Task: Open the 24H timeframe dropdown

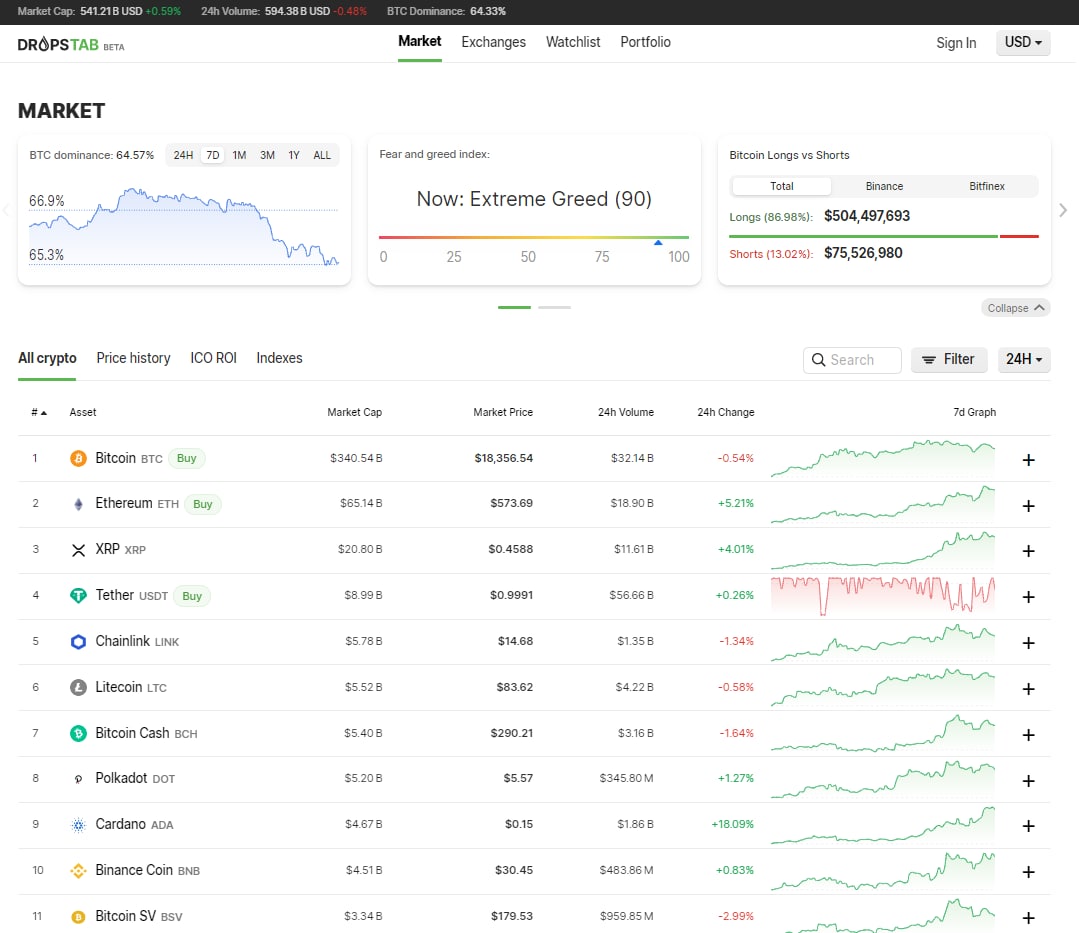Action: pyautogui.click(x=1024, y=360)
